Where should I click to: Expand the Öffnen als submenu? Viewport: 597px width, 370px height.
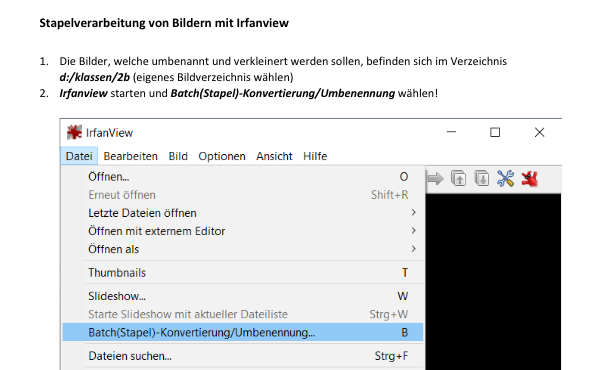(243, 249)
